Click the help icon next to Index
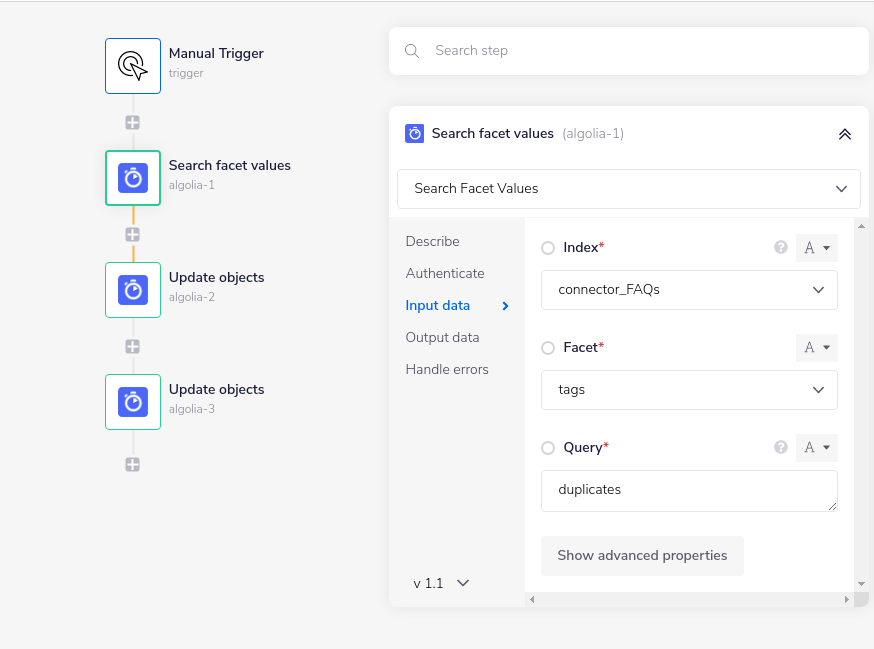The width and height of the screenshot is (874, 649). 781,248
